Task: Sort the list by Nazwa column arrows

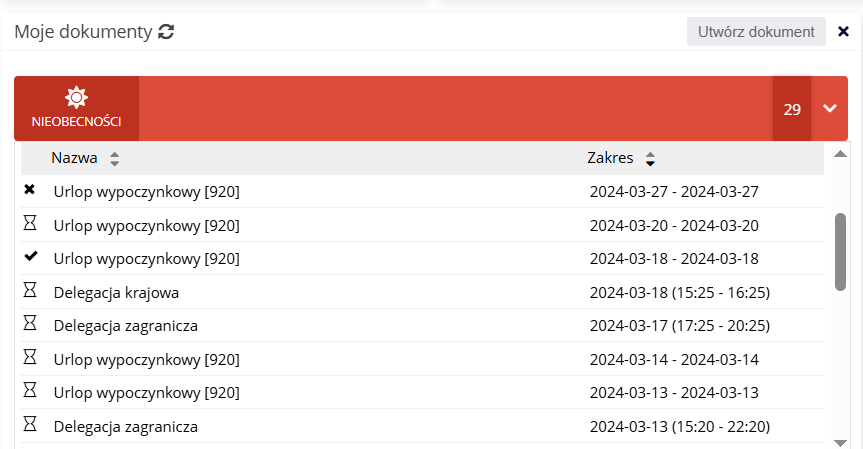Action: (x=114, y=159)
